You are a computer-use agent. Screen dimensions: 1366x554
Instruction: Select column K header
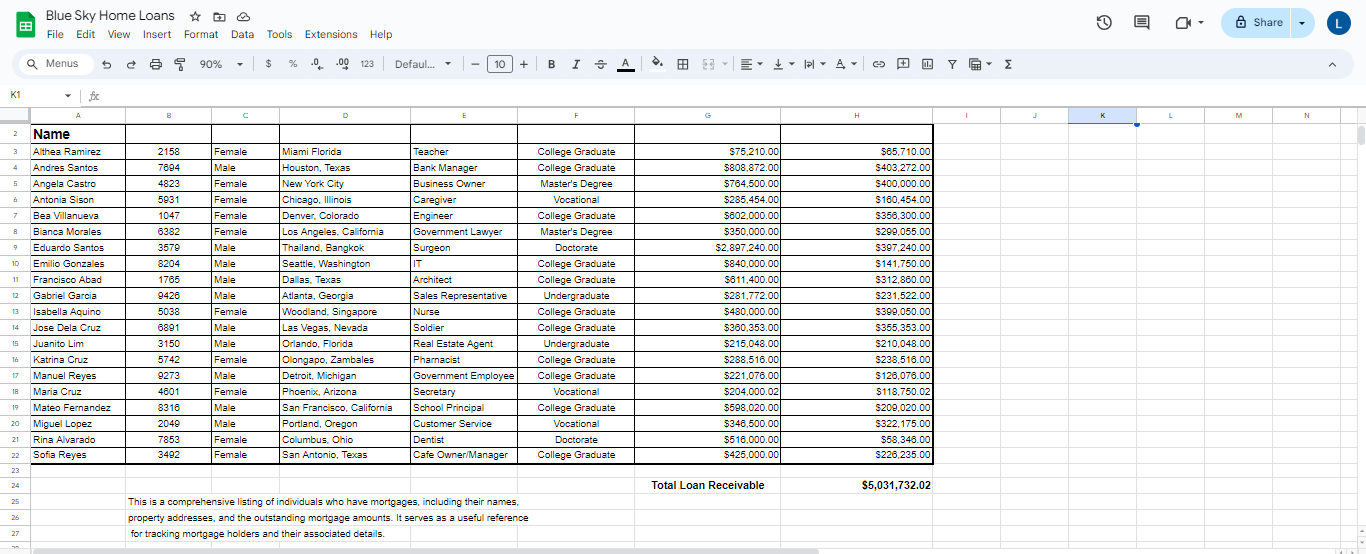(1102, 115)
